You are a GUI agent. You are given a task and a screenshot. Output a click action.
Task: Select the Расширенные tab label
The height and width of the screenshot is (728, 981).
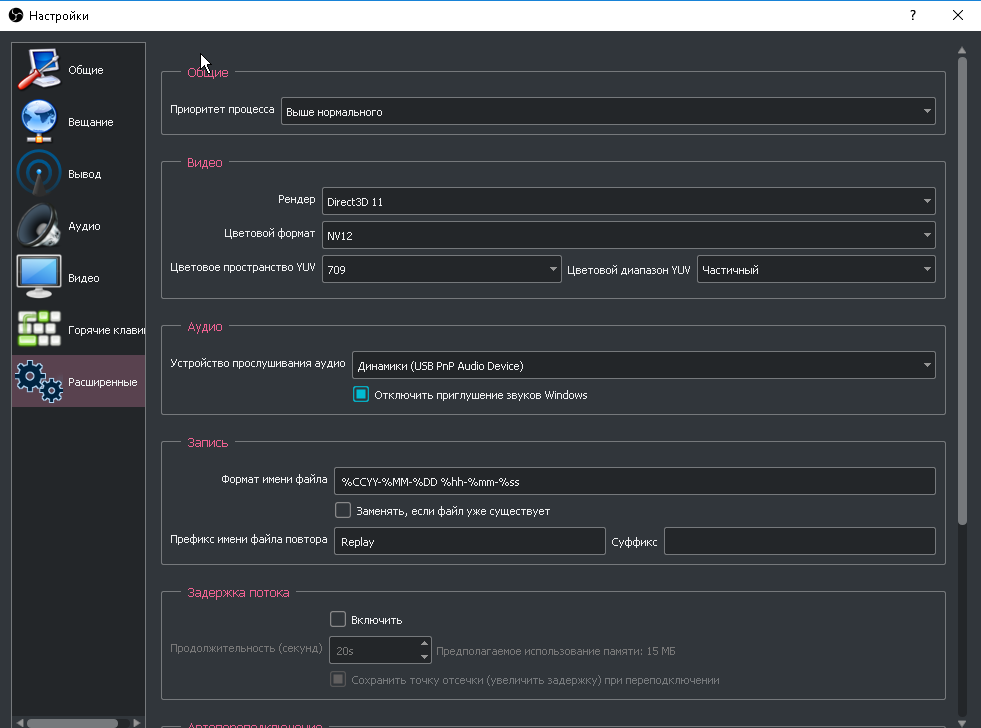tap(103, 382)
